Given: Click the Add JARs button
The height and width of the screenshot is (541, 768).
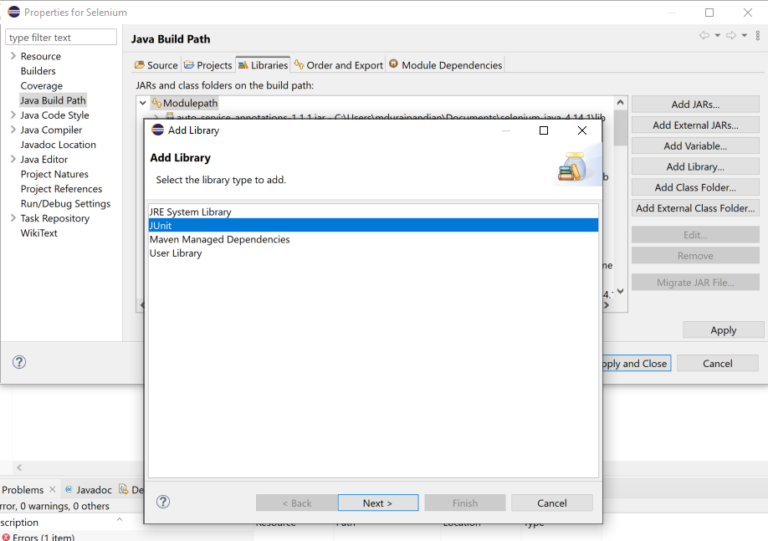Looking at the screenshot, I should [x=695, y=104].
